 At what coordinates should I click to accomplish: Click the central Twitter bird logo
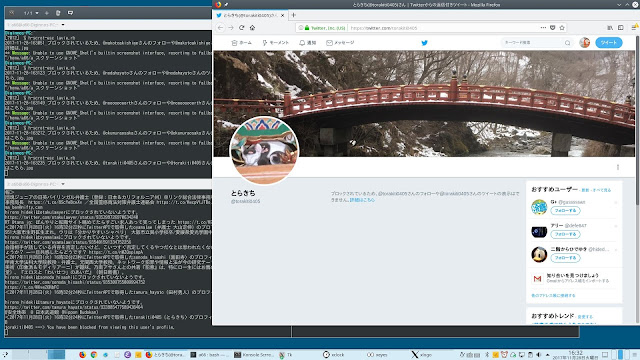coord(424,42)
